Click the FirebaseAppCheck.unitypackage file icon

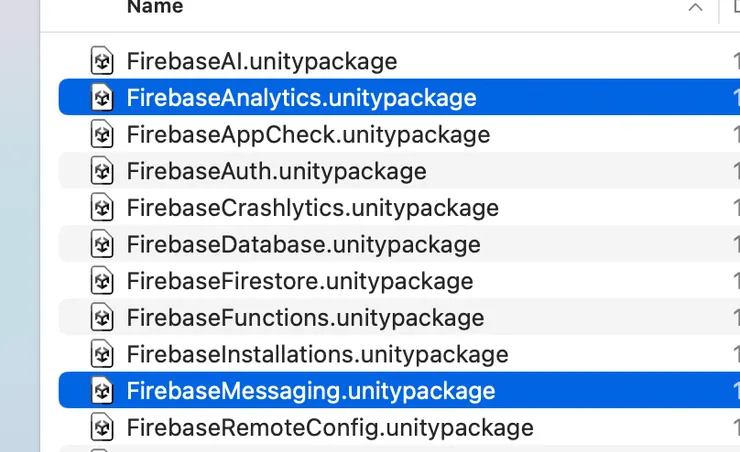(x=101, y=134)
